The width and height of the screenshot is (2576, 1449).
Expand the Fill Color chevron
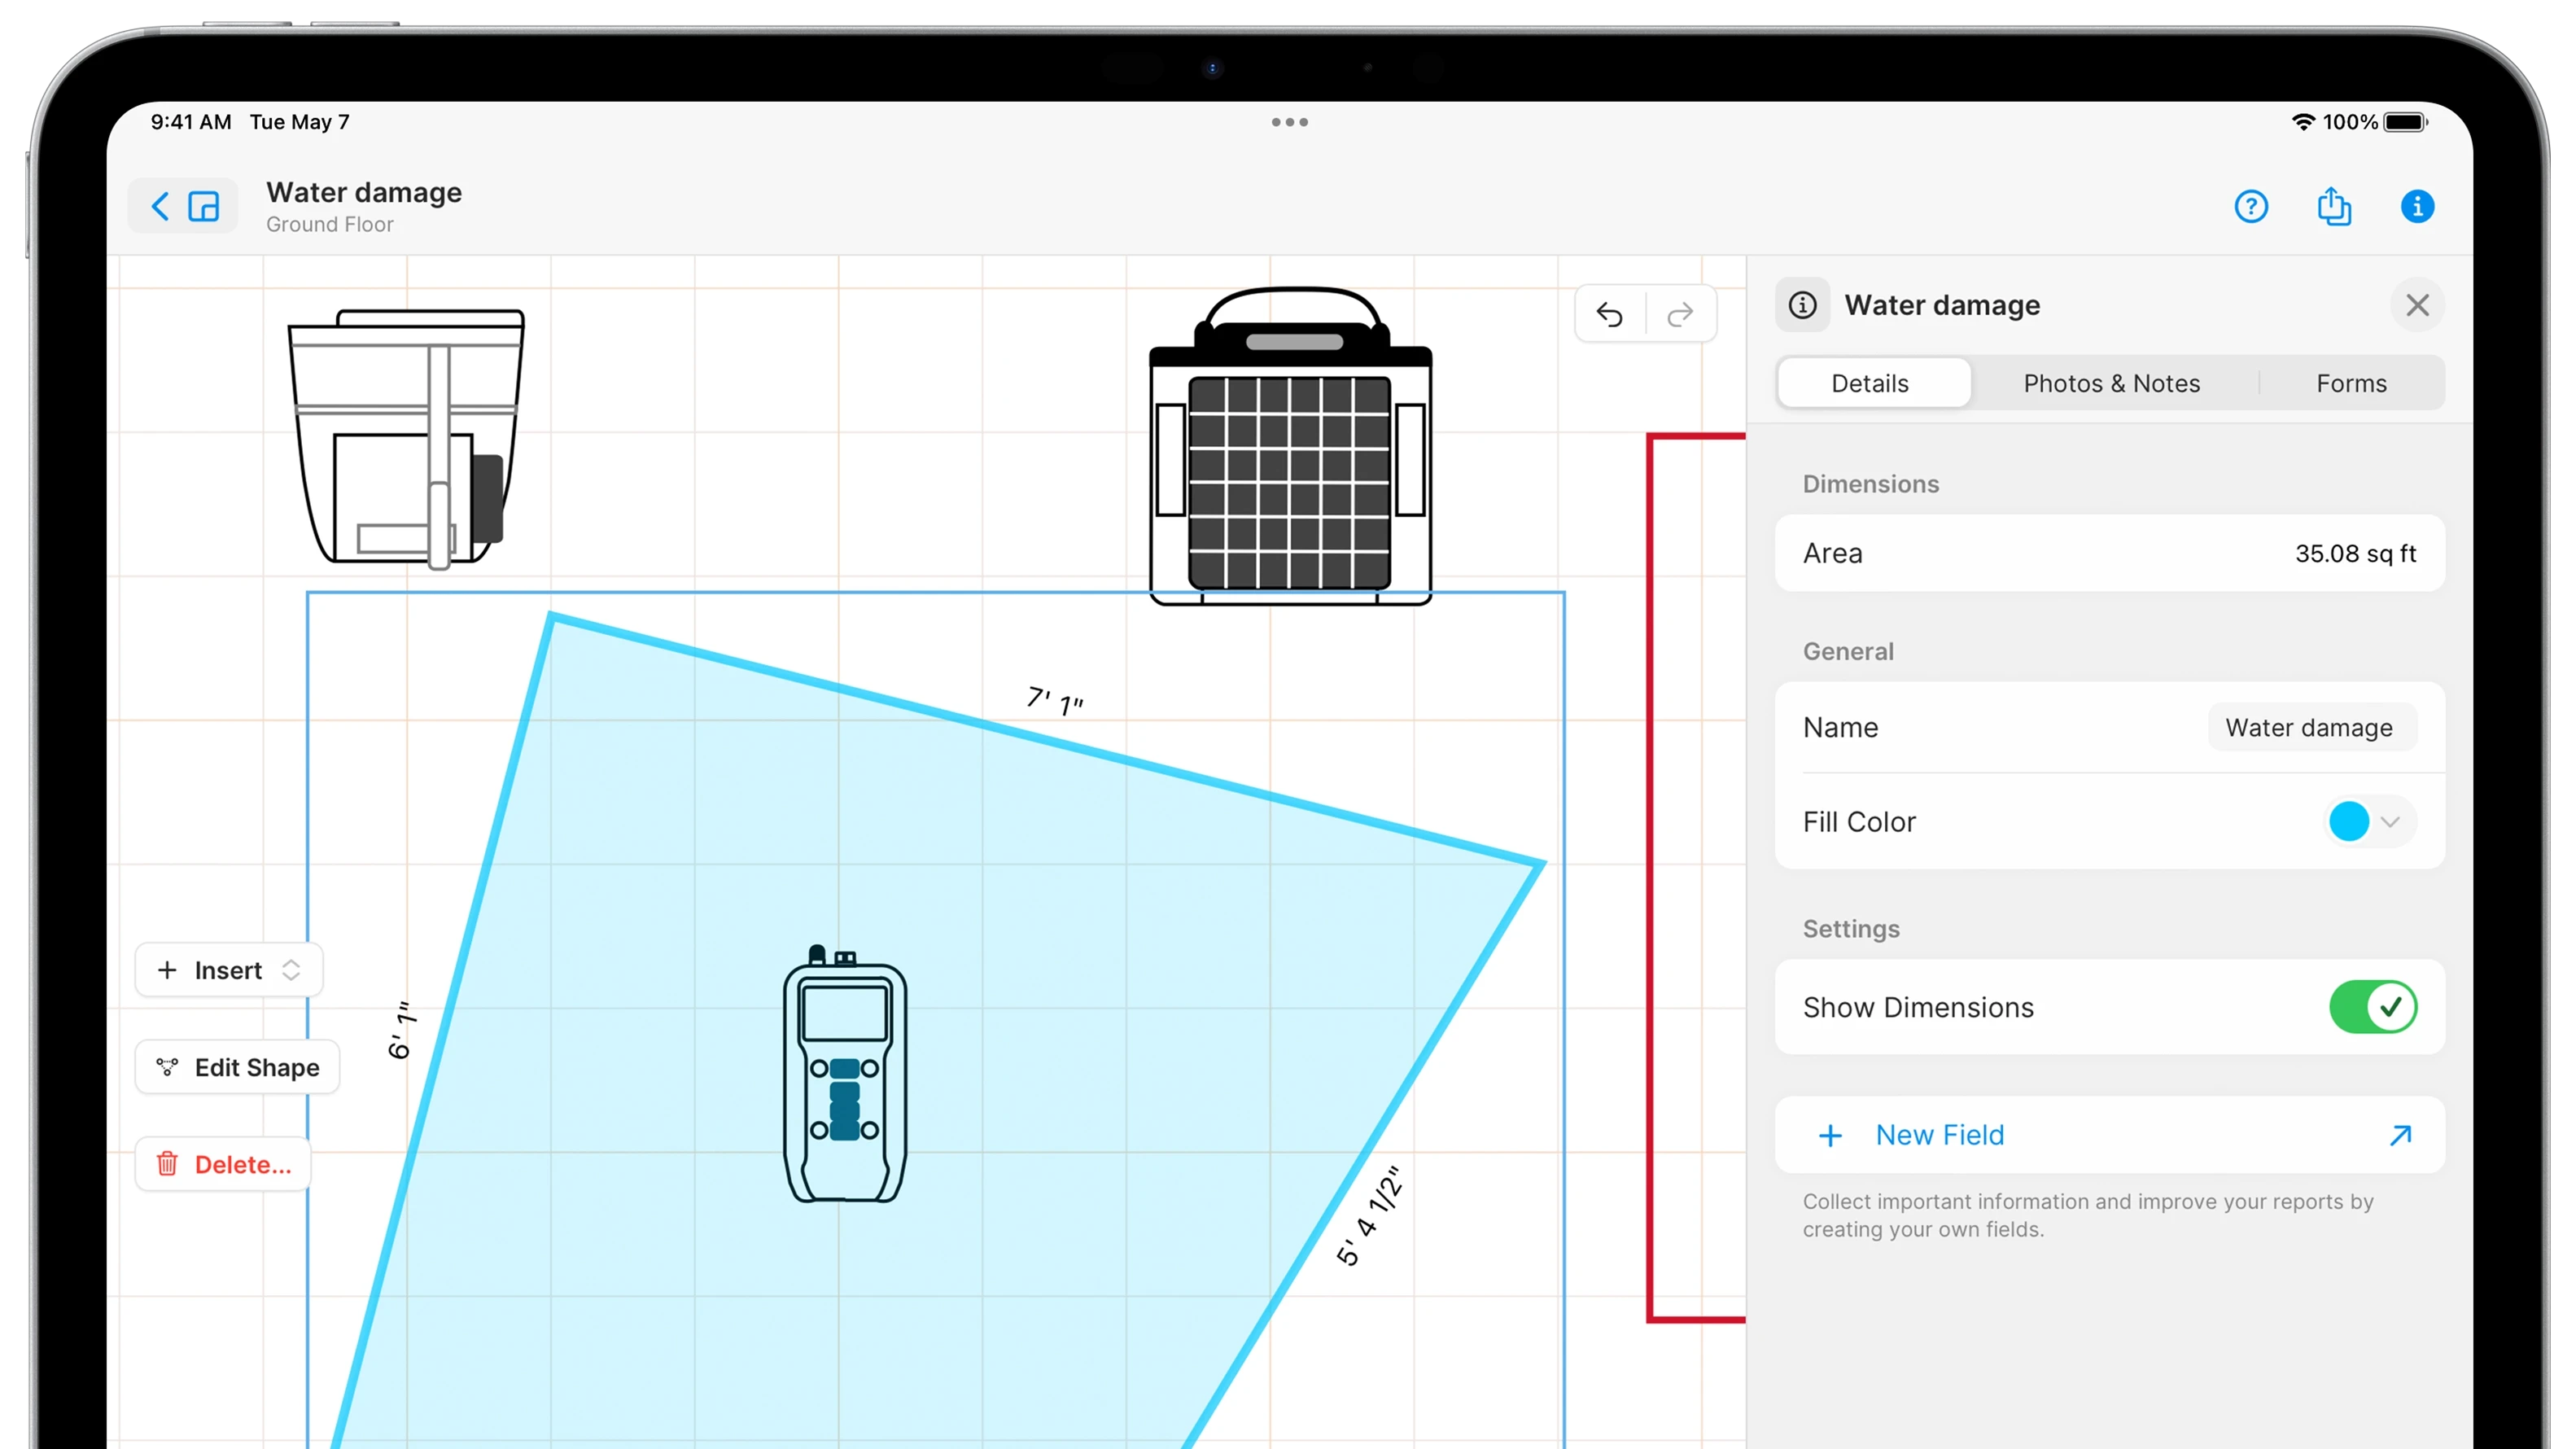[x=2390, y=822]
